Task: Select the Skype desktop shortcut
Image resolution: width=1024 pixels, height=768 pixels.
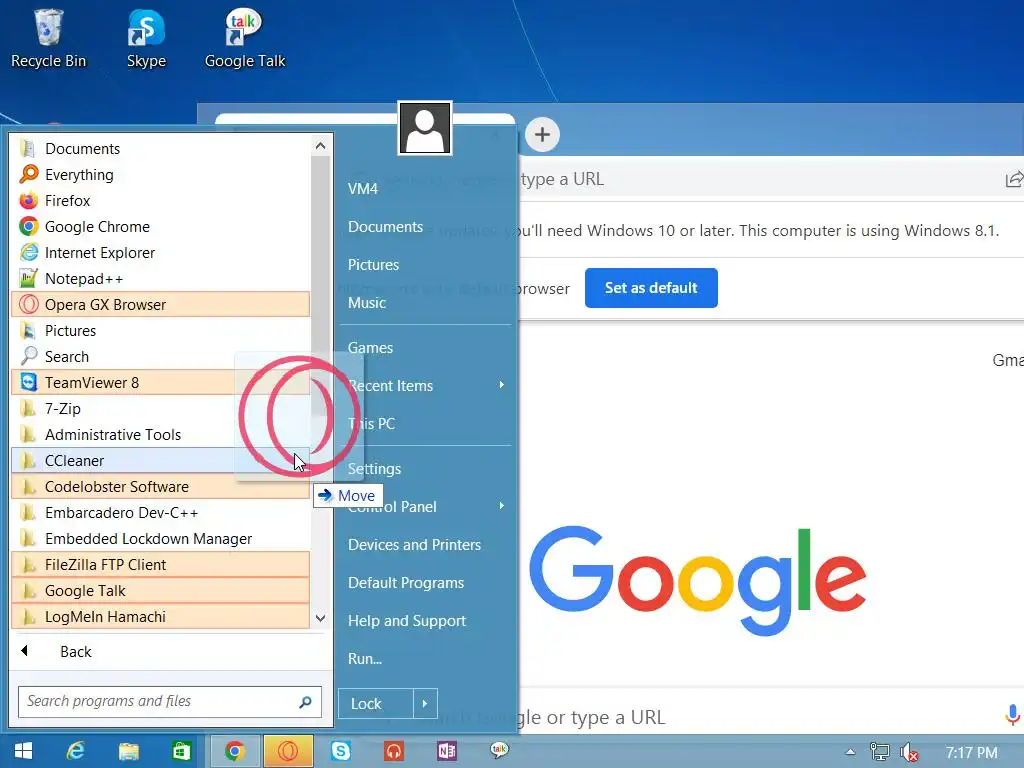Action: [146, 39]
